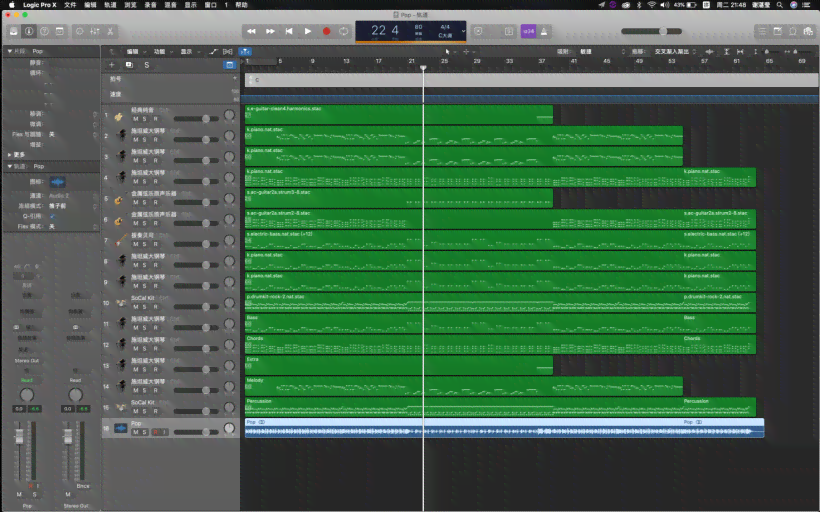Open the Note Pads icon

pos(778,31)
